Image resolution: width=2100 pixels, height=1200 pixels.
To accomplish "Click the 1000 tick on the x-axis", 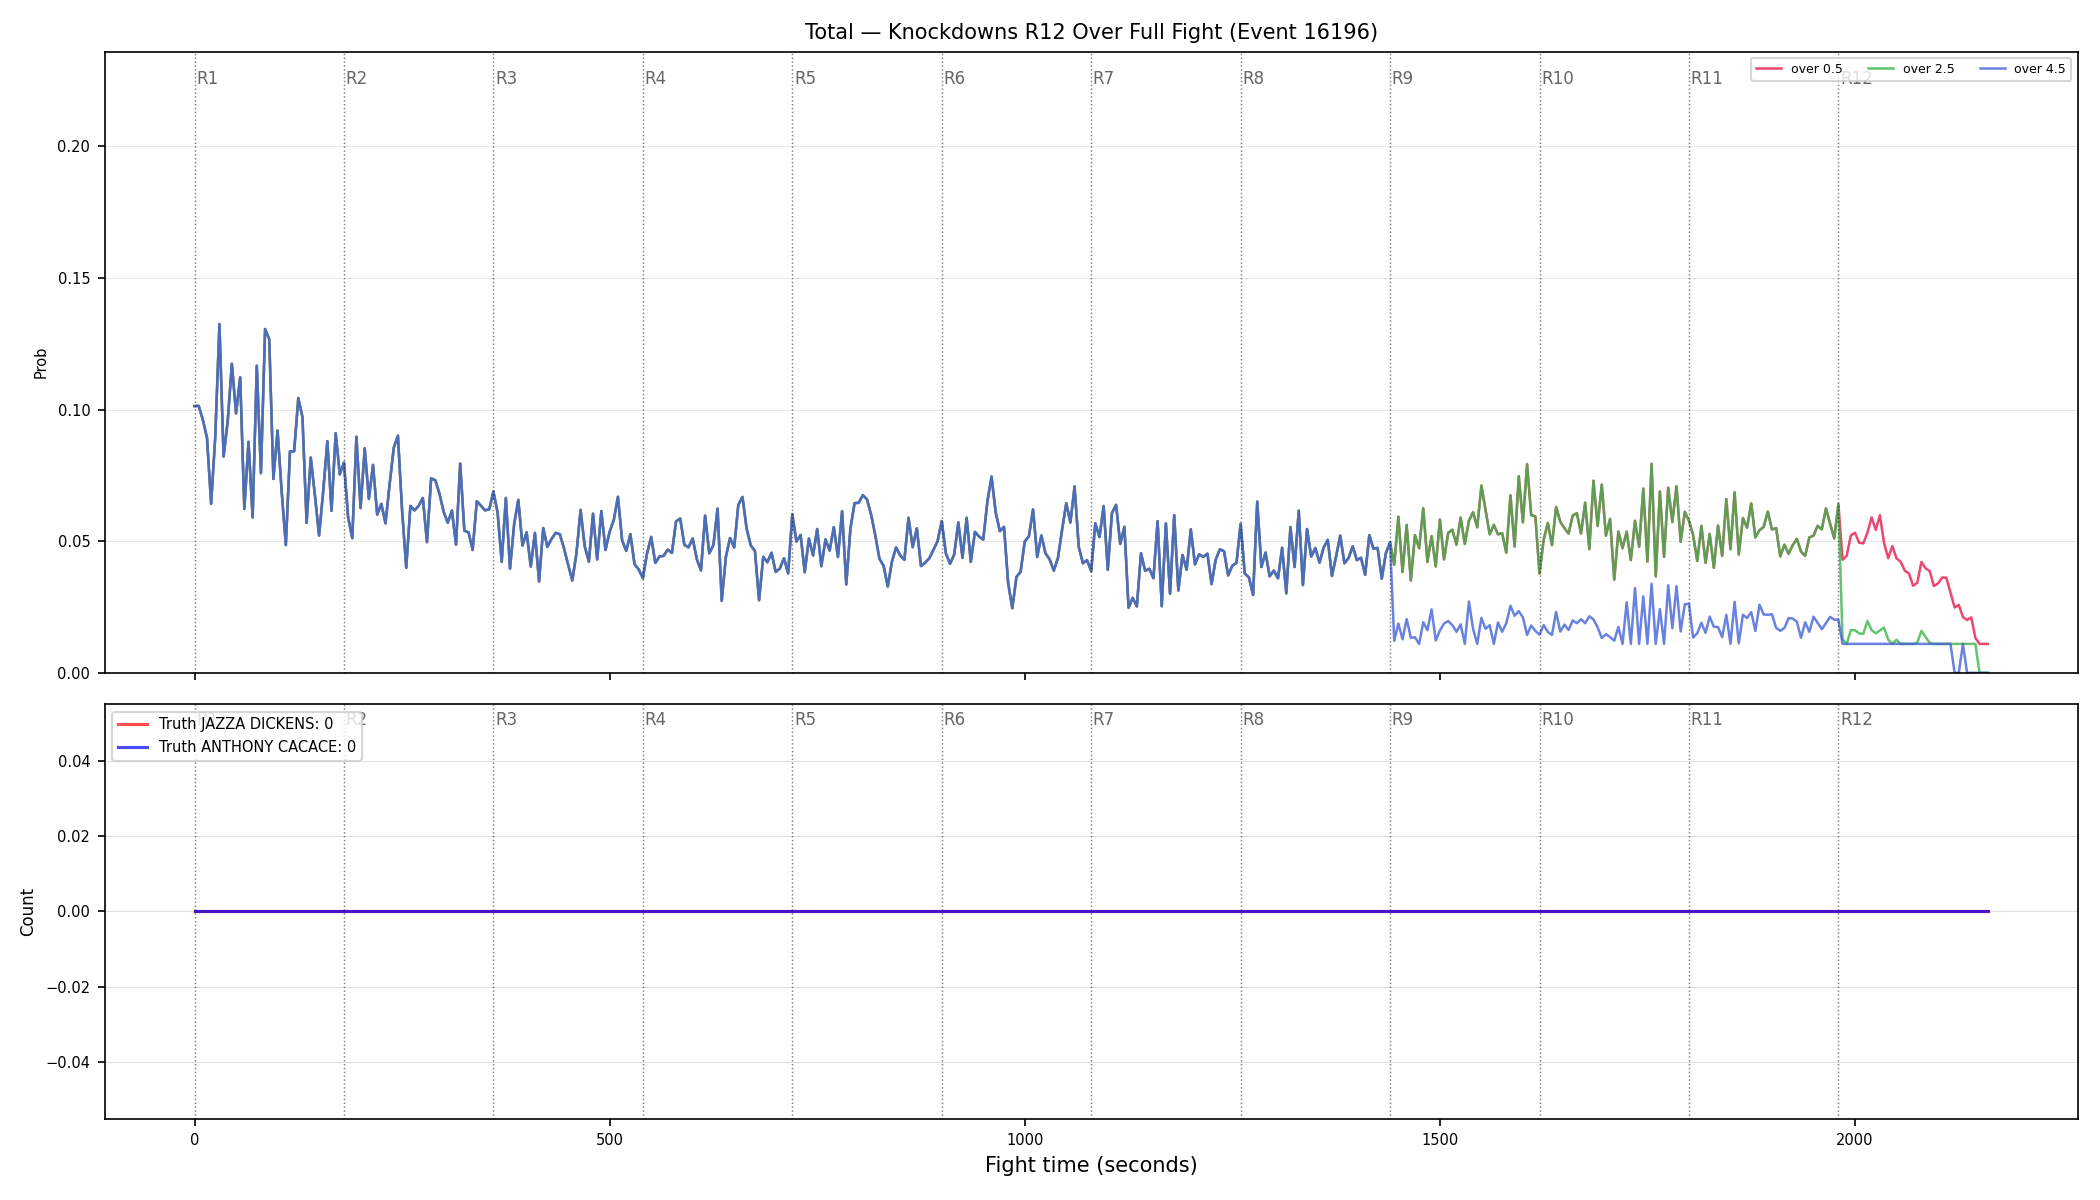I will pos(1025,1139).
